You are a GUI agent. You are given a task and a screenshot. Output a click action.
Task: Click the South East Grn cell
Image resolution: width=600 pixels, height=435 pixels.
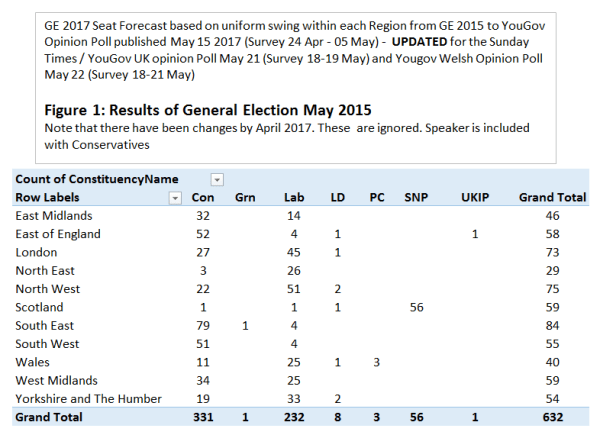[246, 325]
